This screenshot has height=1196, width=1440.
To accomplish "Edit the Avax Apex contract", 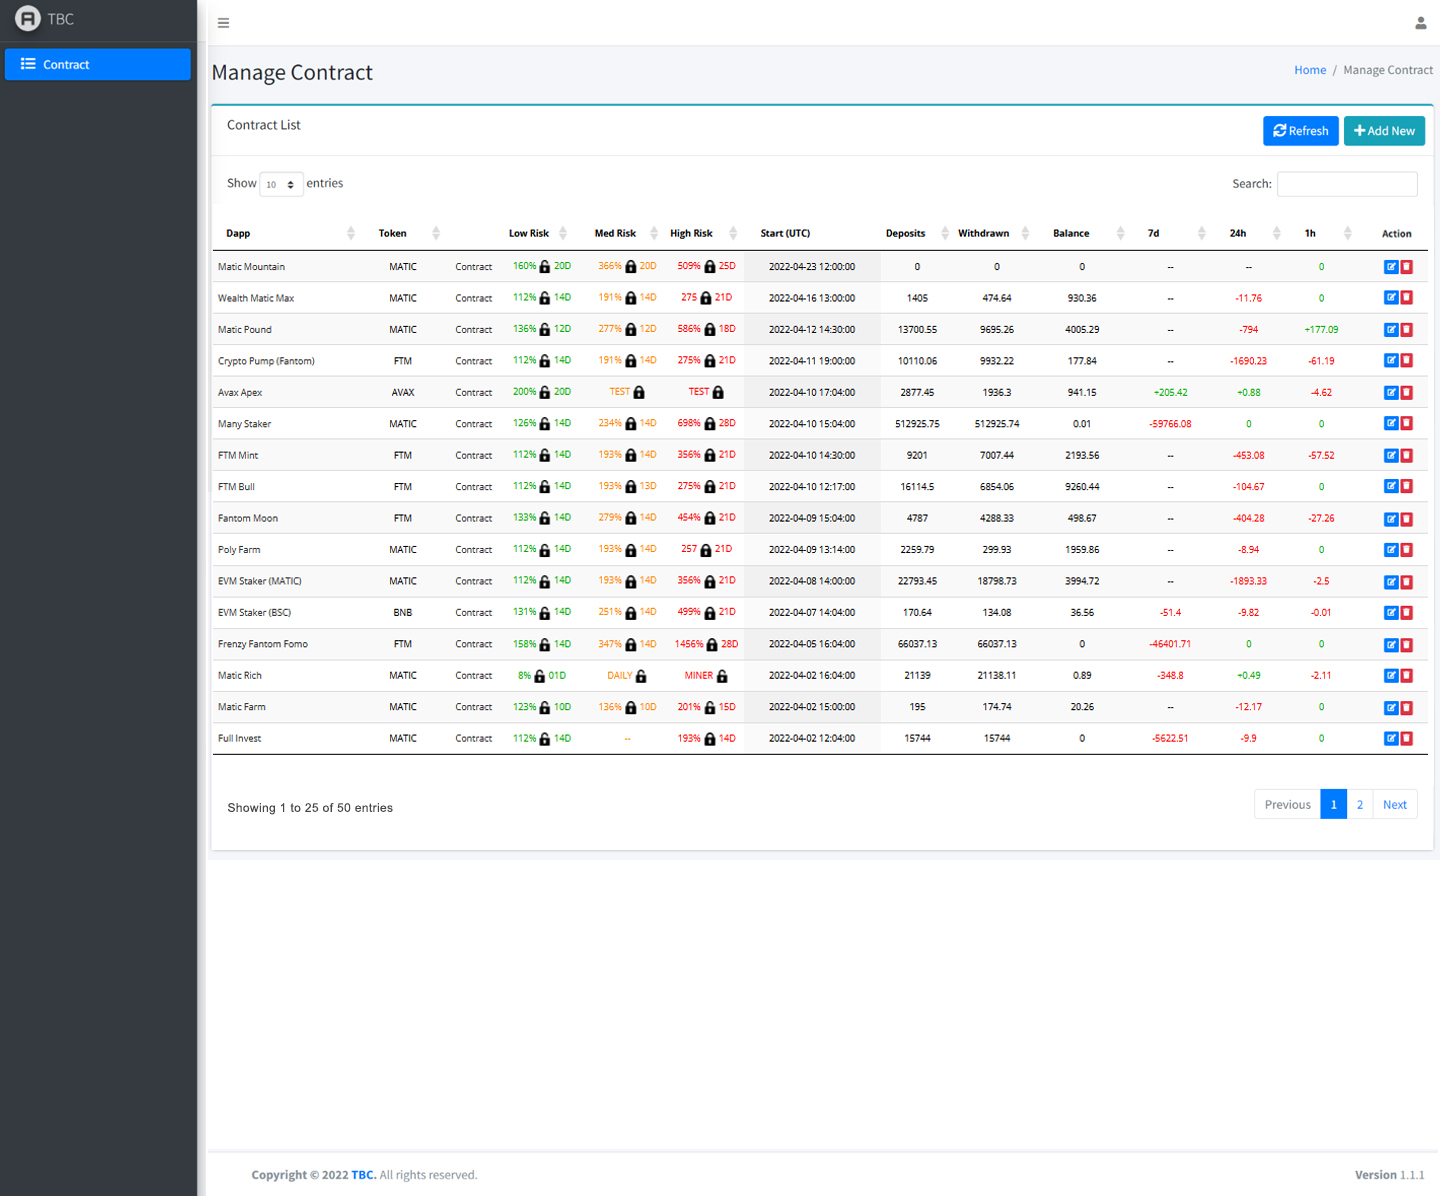I will (1390, 393).
